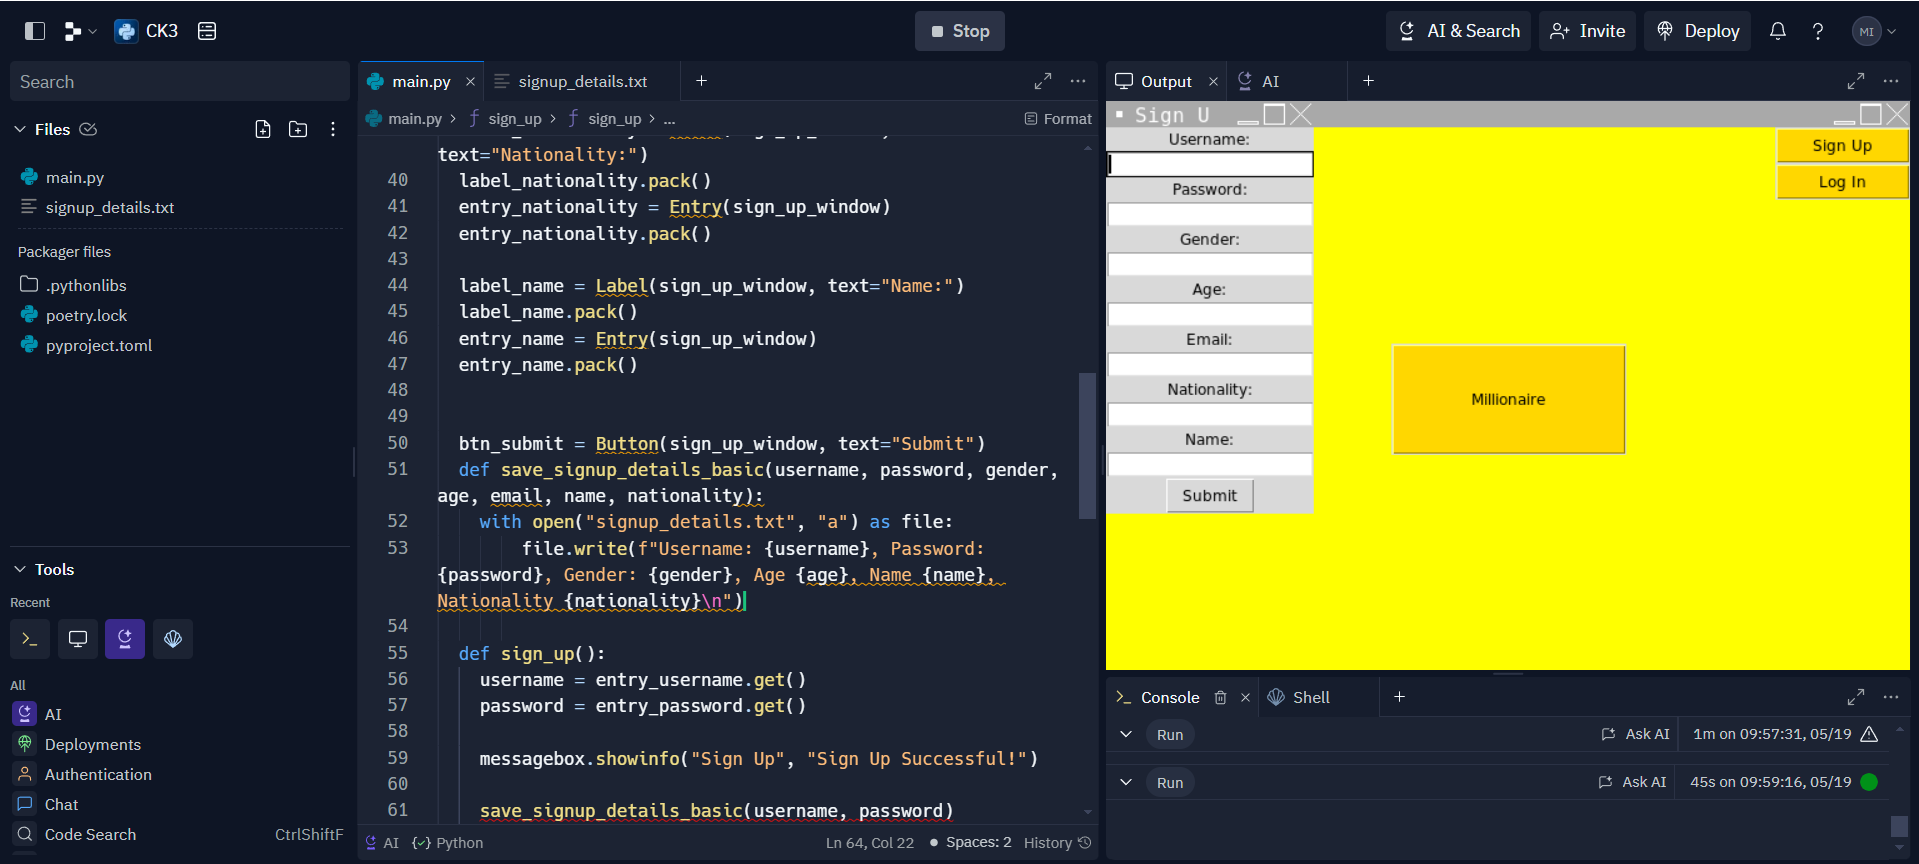Click the Sign Up button in app
Viewport: 1919px width, 864px height.
(1842, 146)
